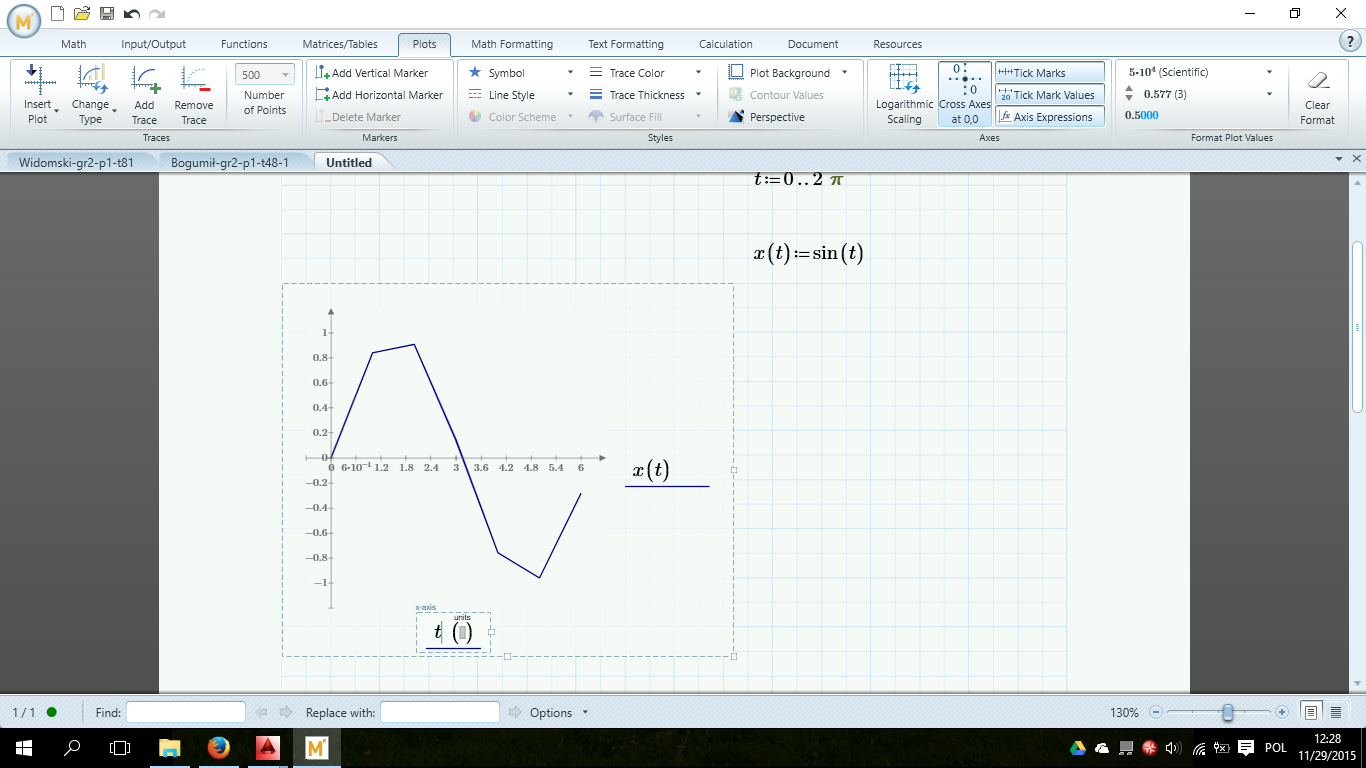Switch to the Functions ribbon tab
This screenshot has height=768, width=1366.
(x=244, y=44)
